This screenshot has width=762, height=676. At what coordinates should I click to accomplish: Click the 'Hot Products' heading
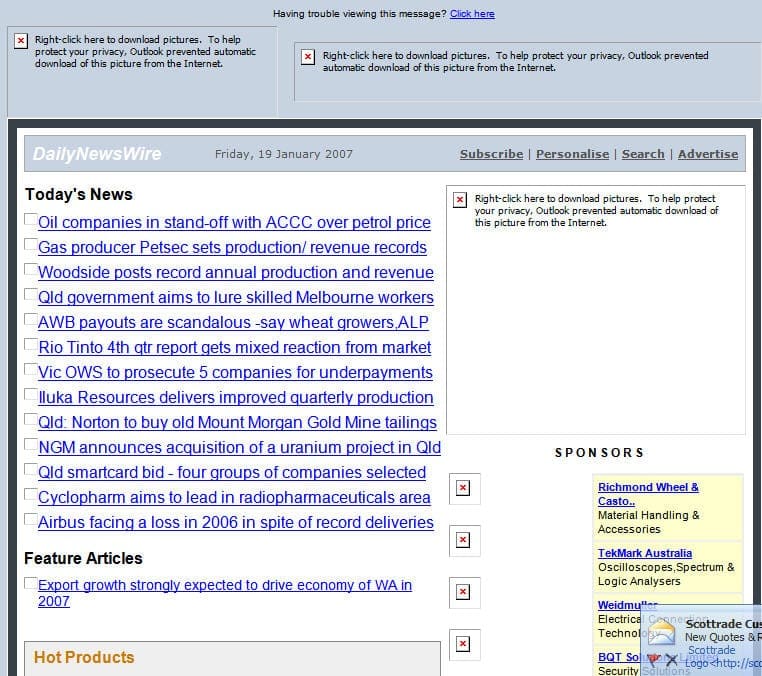(x=84, y=657)
